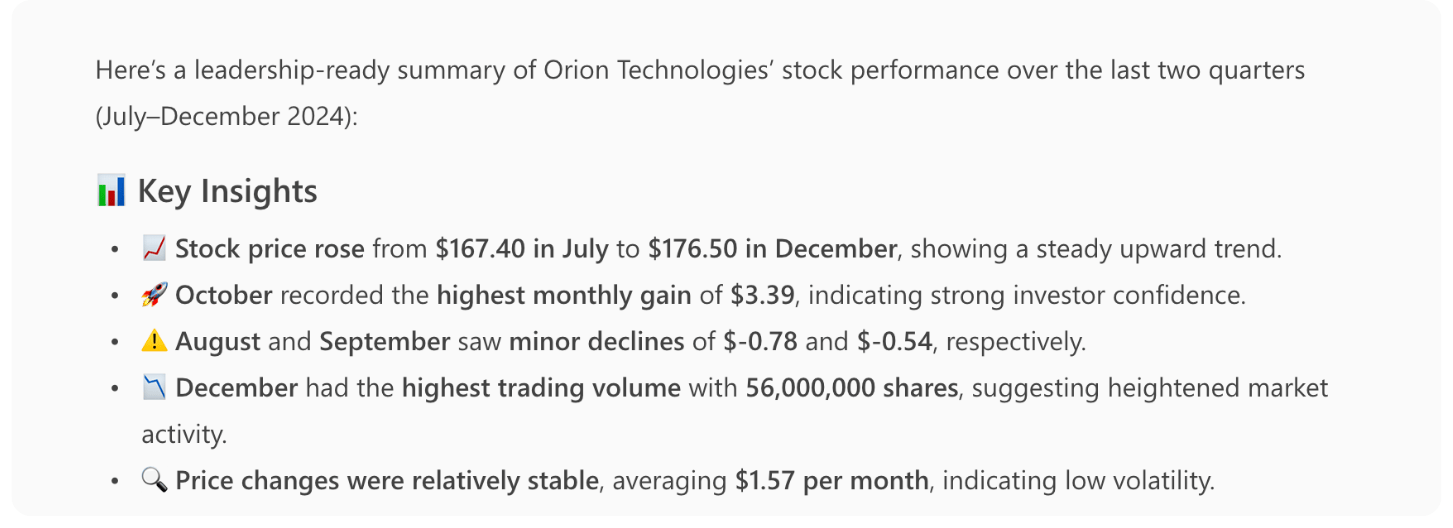Click the rocket emoji before October

point(154,295)
